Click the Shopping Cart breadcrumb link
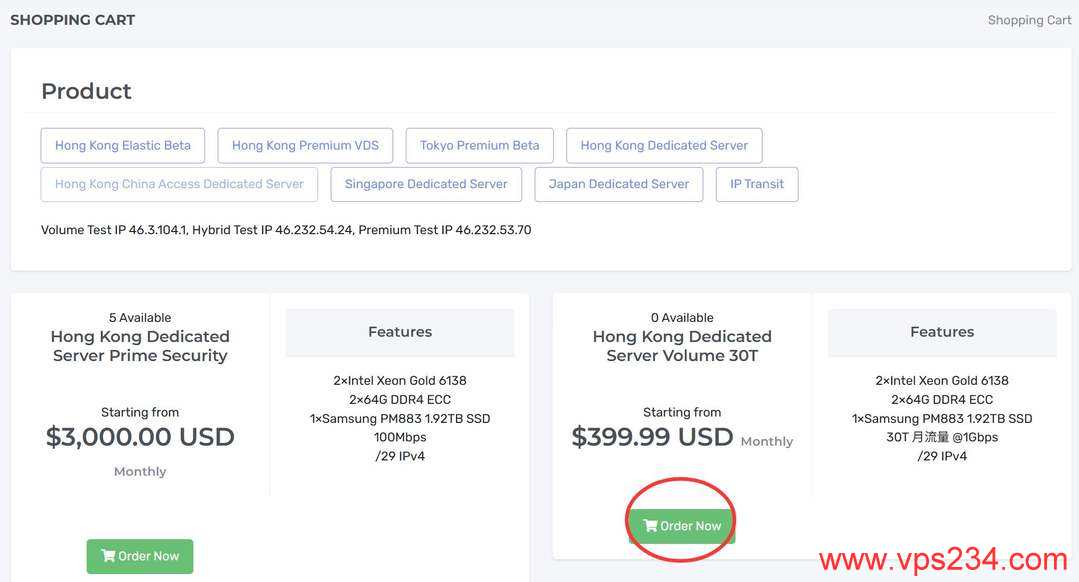This screenshot has width=1079, height=582. click(1029, 20)
